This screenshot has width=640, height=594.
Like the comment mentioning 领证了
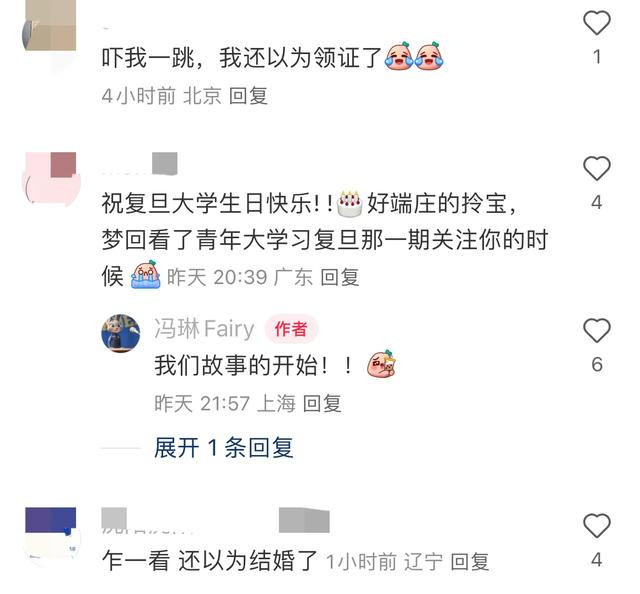(597, 23)
